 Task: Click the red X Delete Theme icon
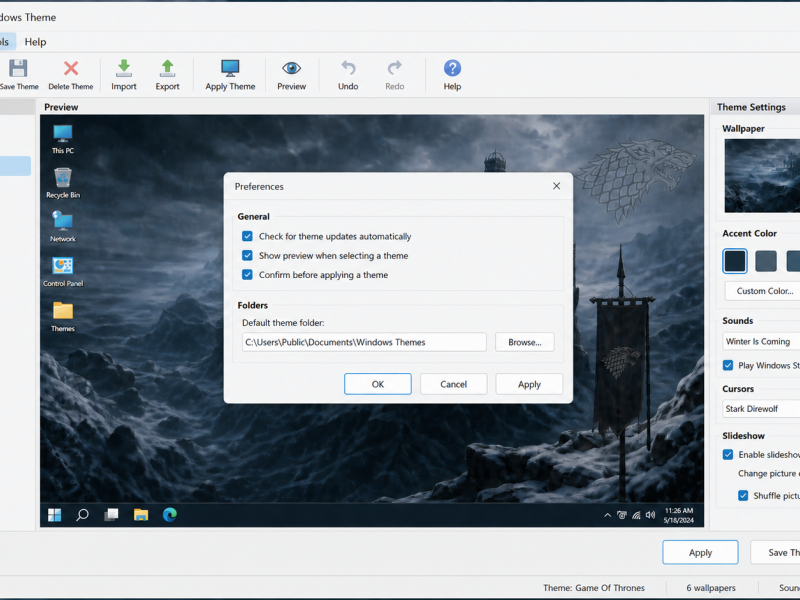click(x=71, y=68)
